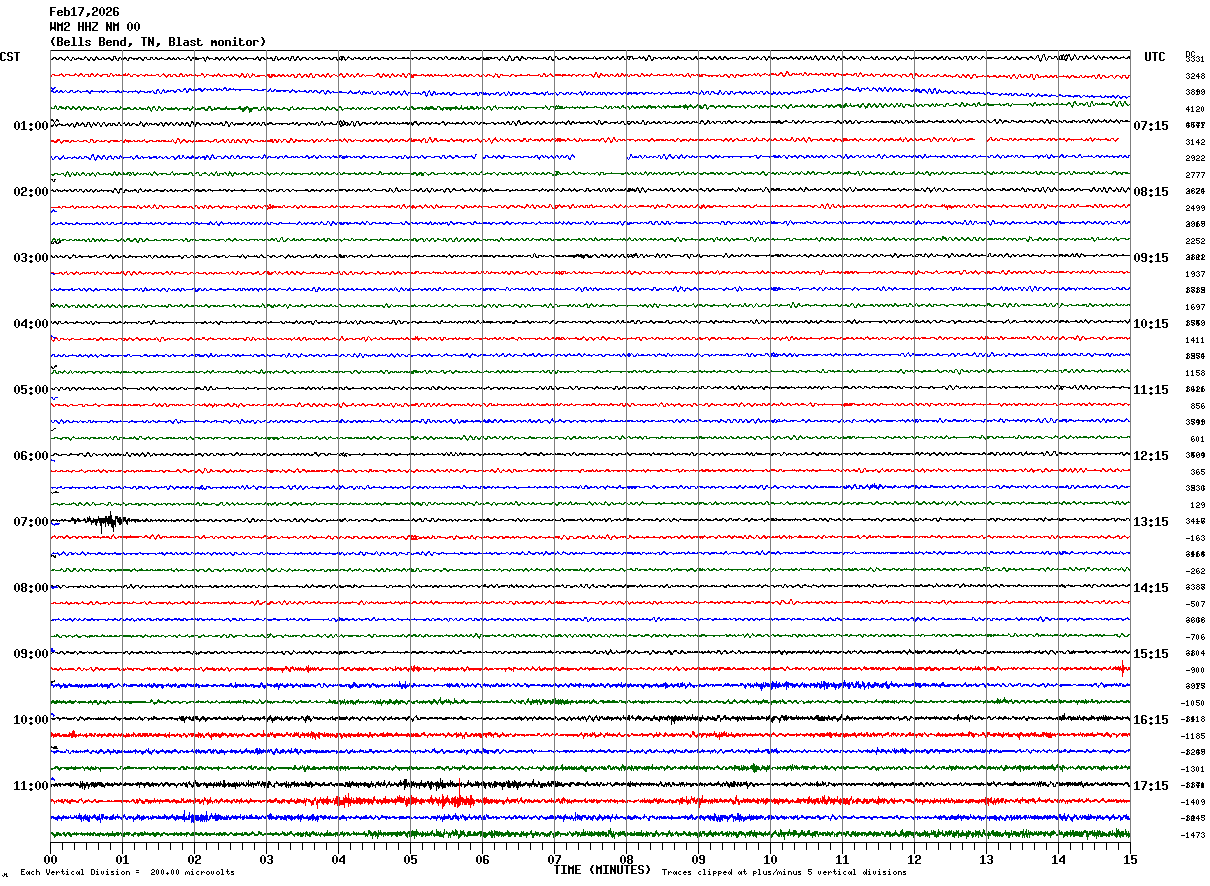1210x886 pixels.
Task: Click minute 05 on the time axis
Action: tap(410, 860)
